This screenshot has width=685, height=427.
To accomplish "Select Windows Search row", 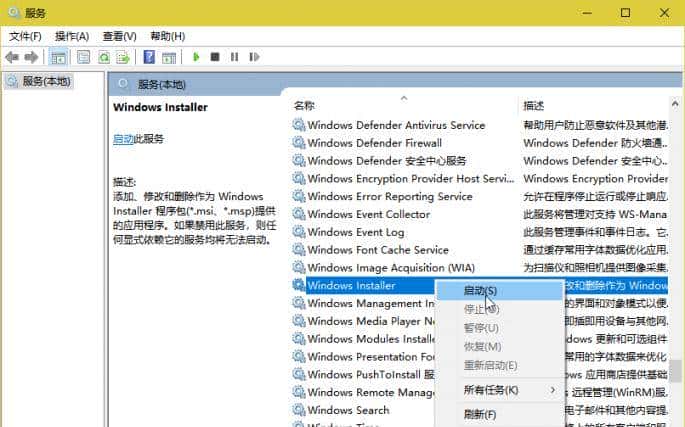I will tap(364, 410).
